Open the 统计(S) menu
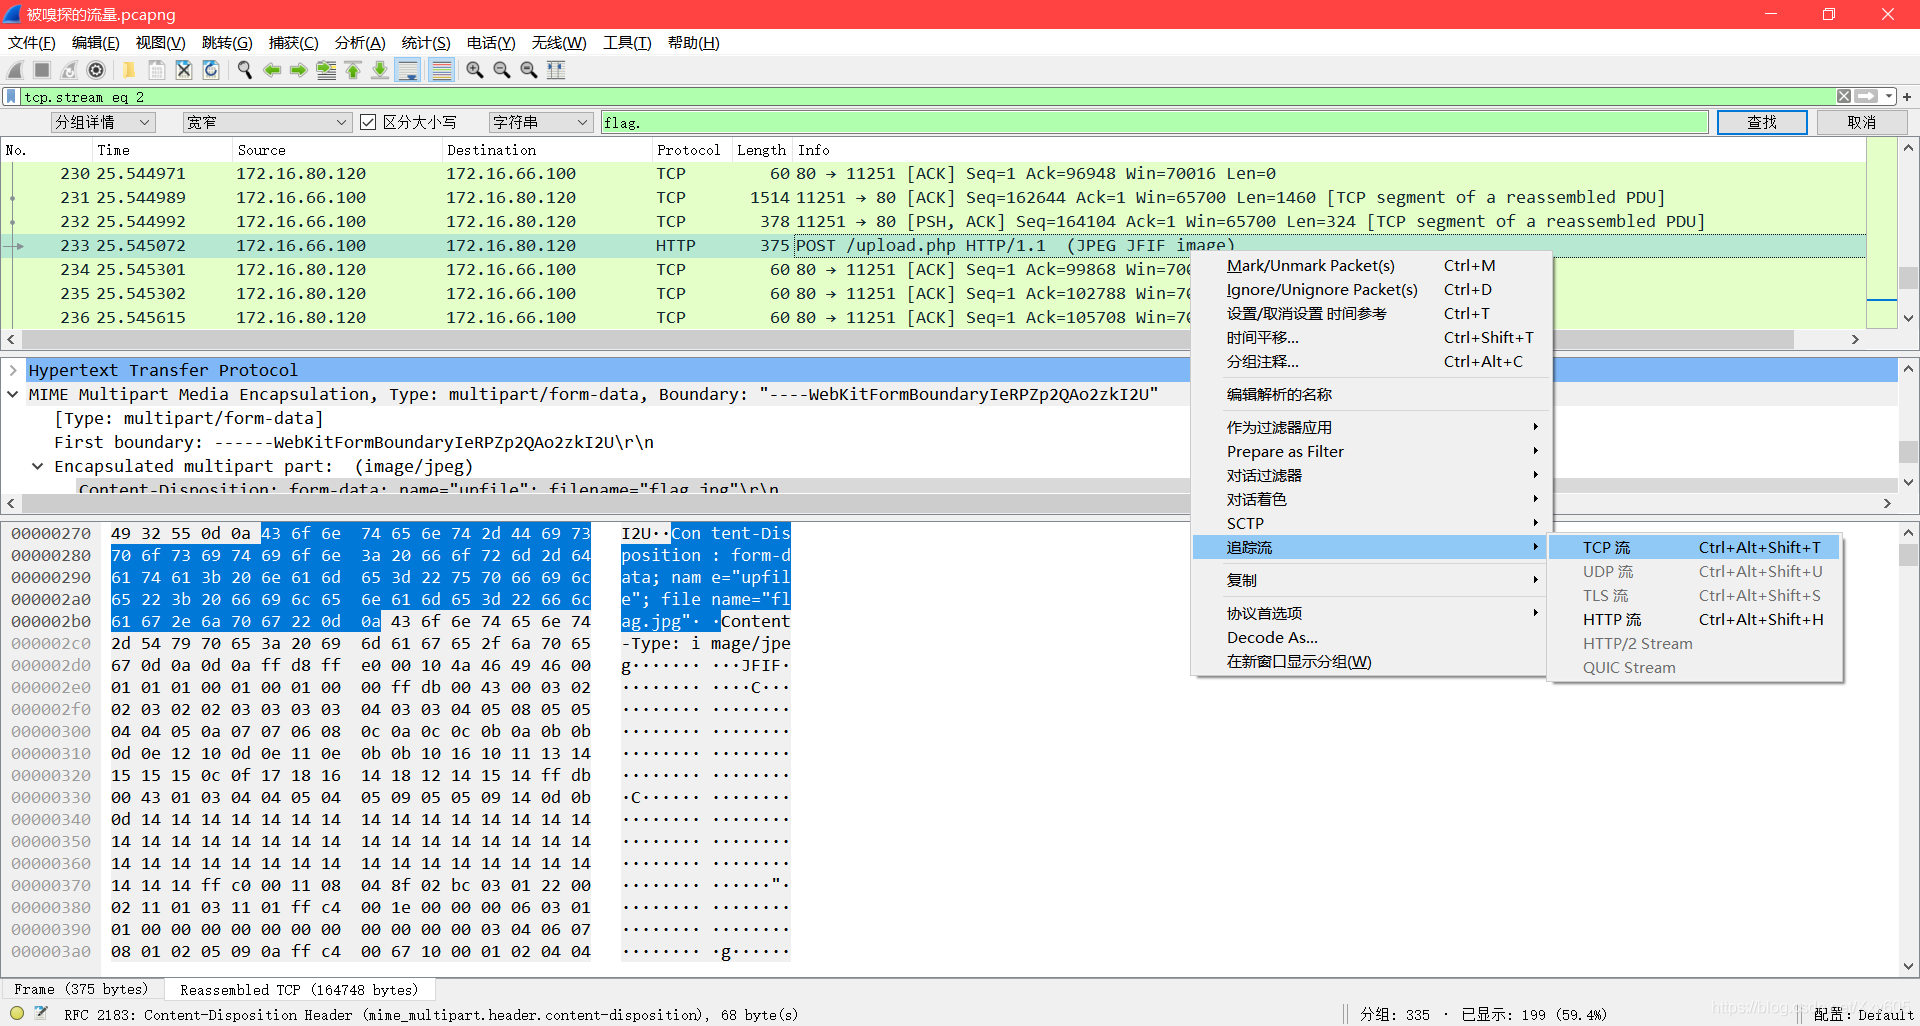 pos(426,43)
